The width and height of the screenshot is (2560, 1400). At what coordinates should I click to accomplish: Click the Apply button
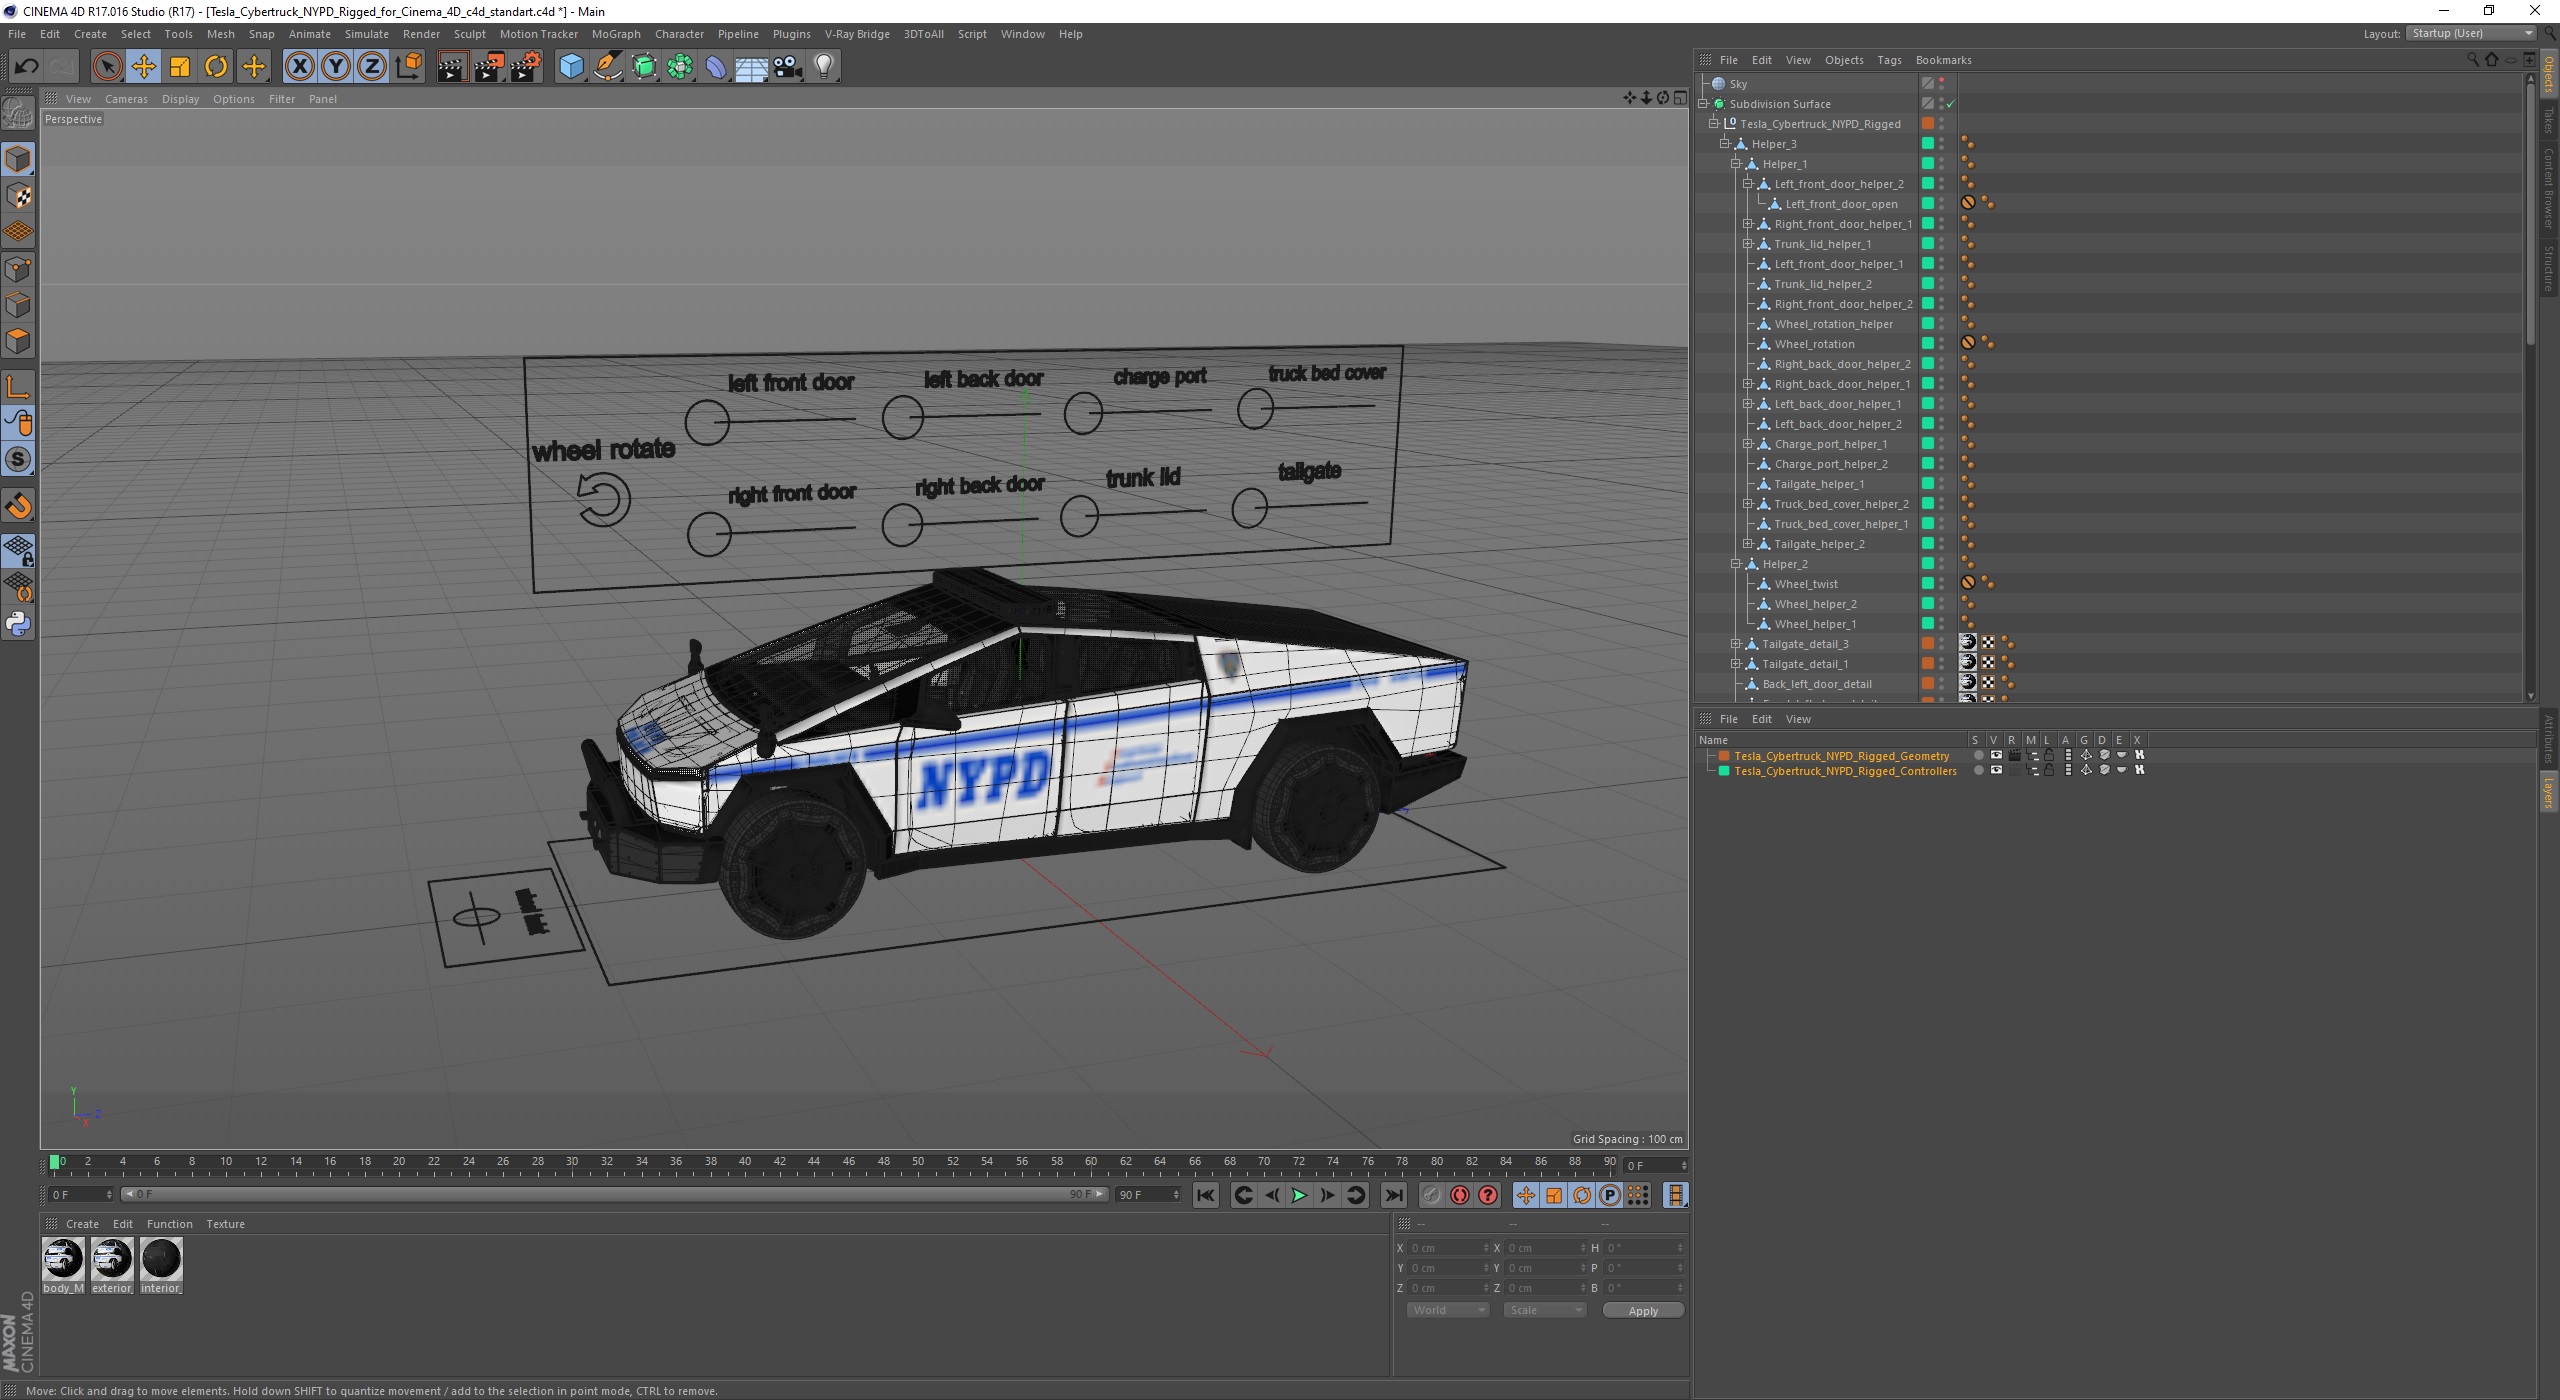click(x=1643, y=1310)
